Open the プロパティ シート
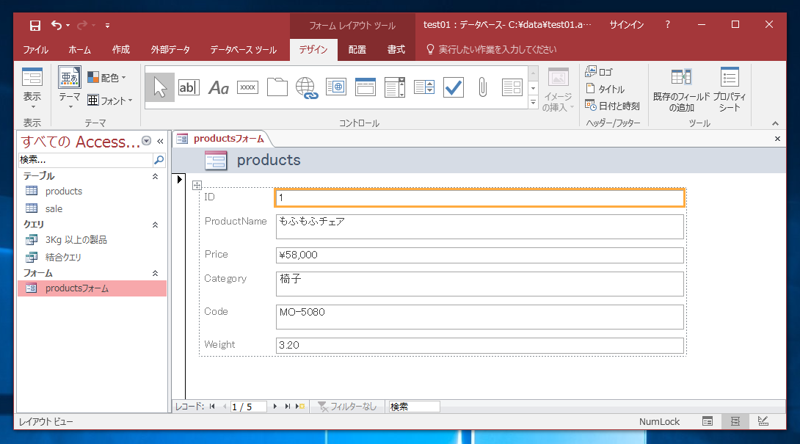 (730, 89)
